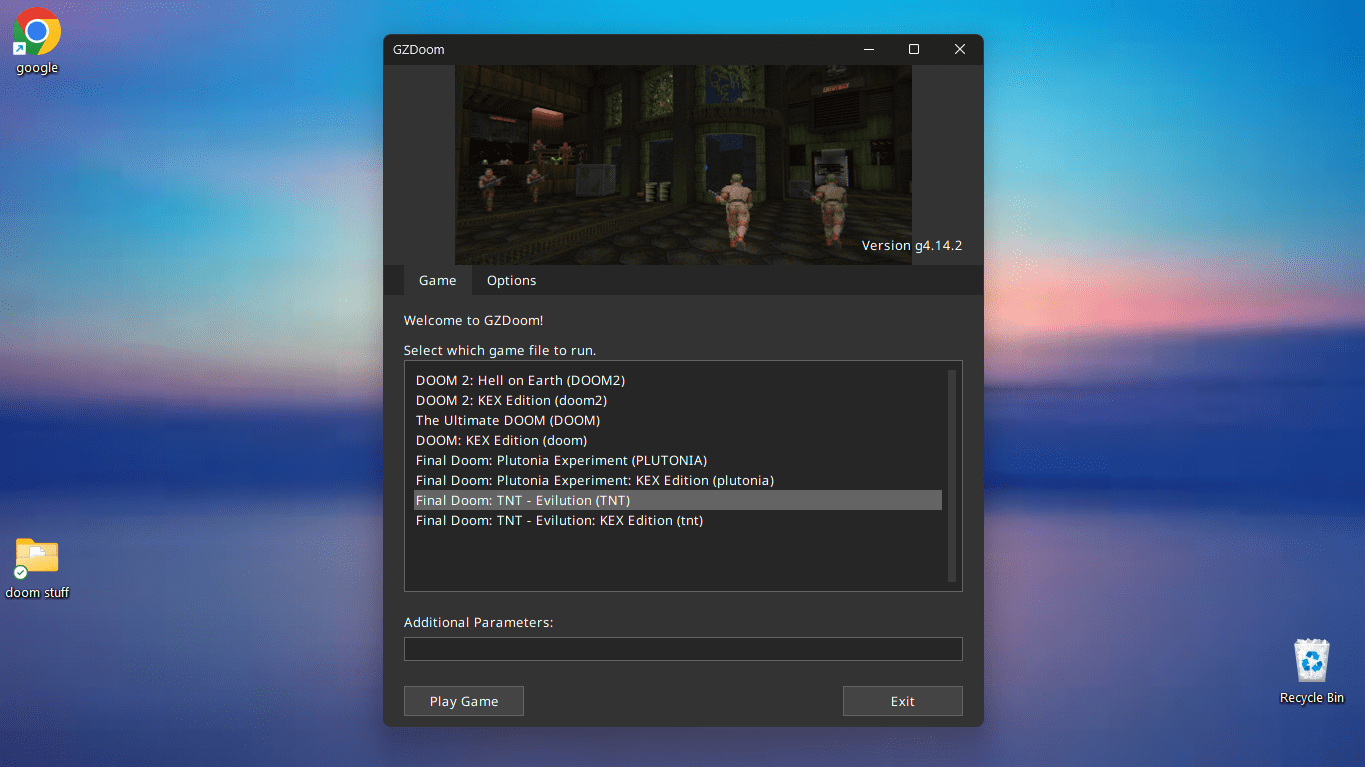Open the google Chrome desktop shortcut

click(37, 40)
